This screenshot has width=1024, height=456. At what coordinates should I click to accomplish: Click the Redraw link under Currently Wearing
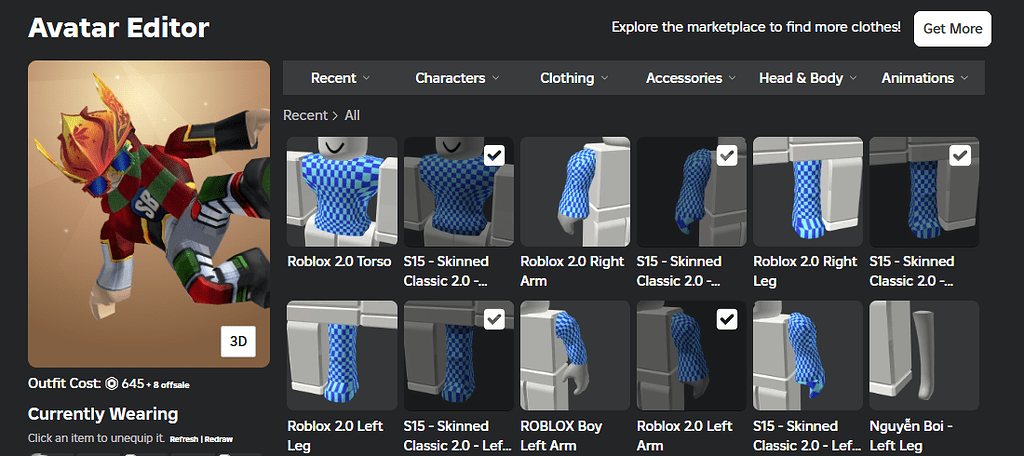click(x=219, y=439)
